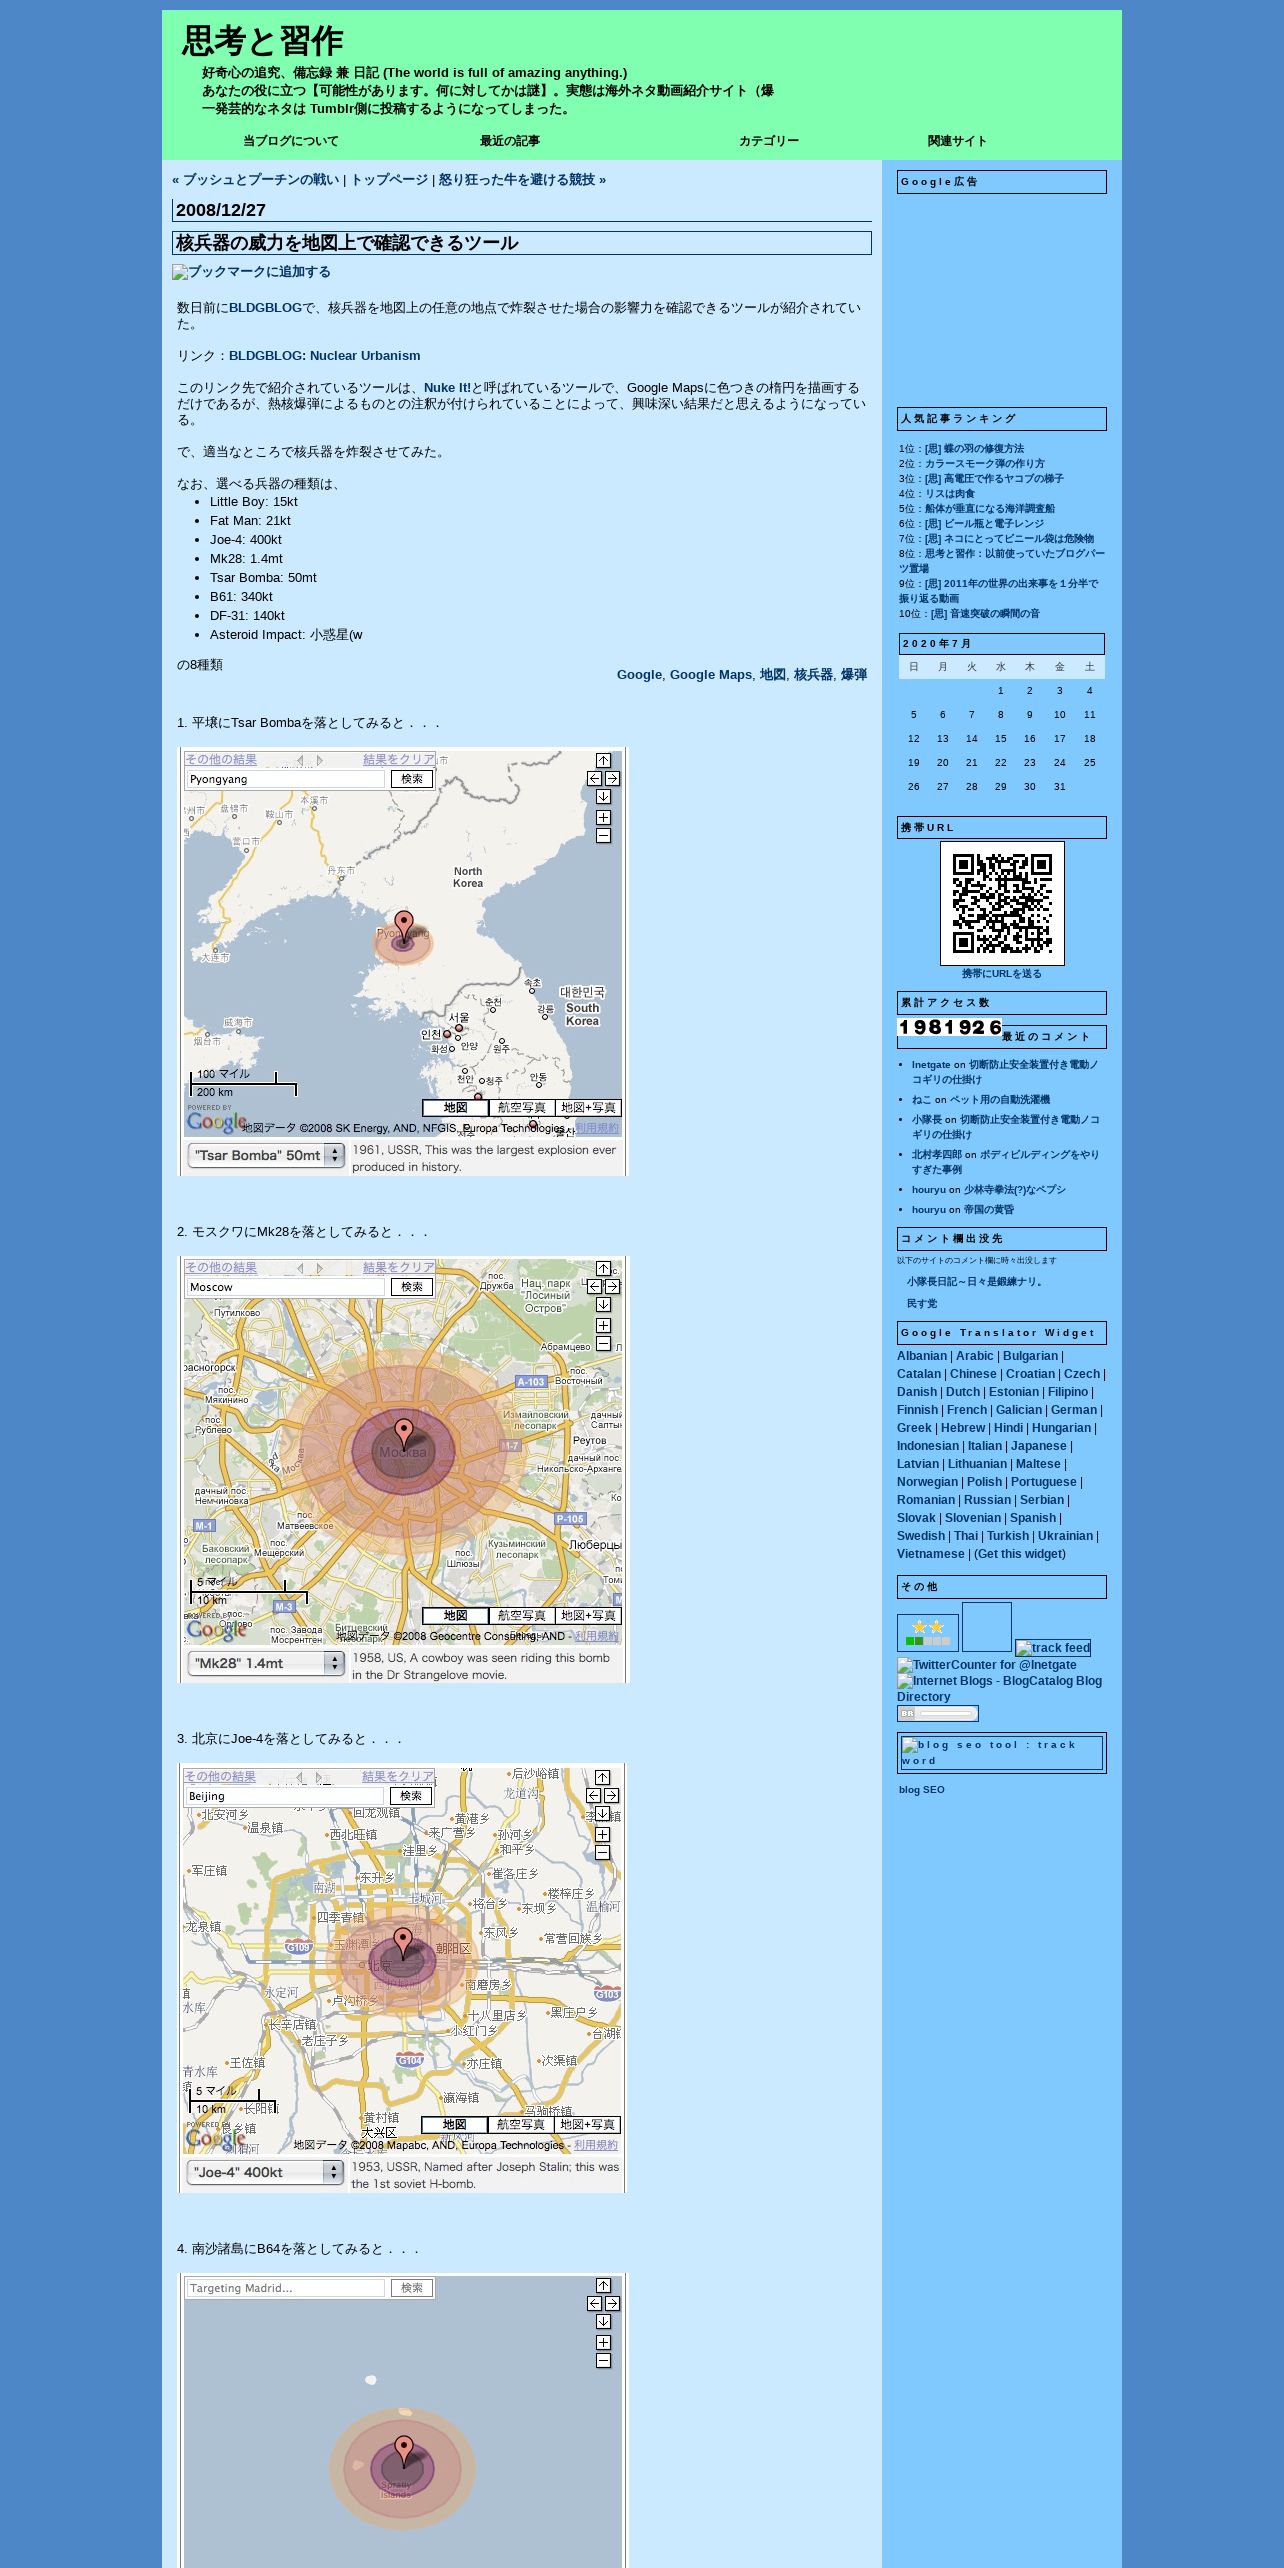Pan right on the Moscow map

[612, 1287]
